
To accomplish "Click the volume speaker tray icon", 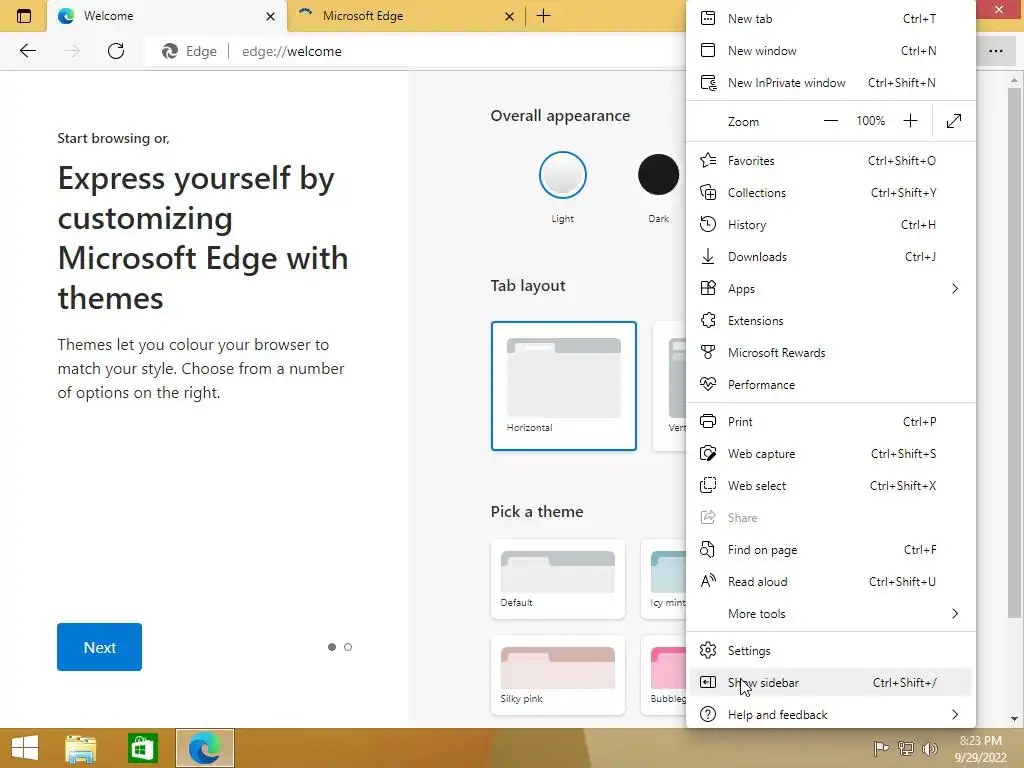I will 930,748.
